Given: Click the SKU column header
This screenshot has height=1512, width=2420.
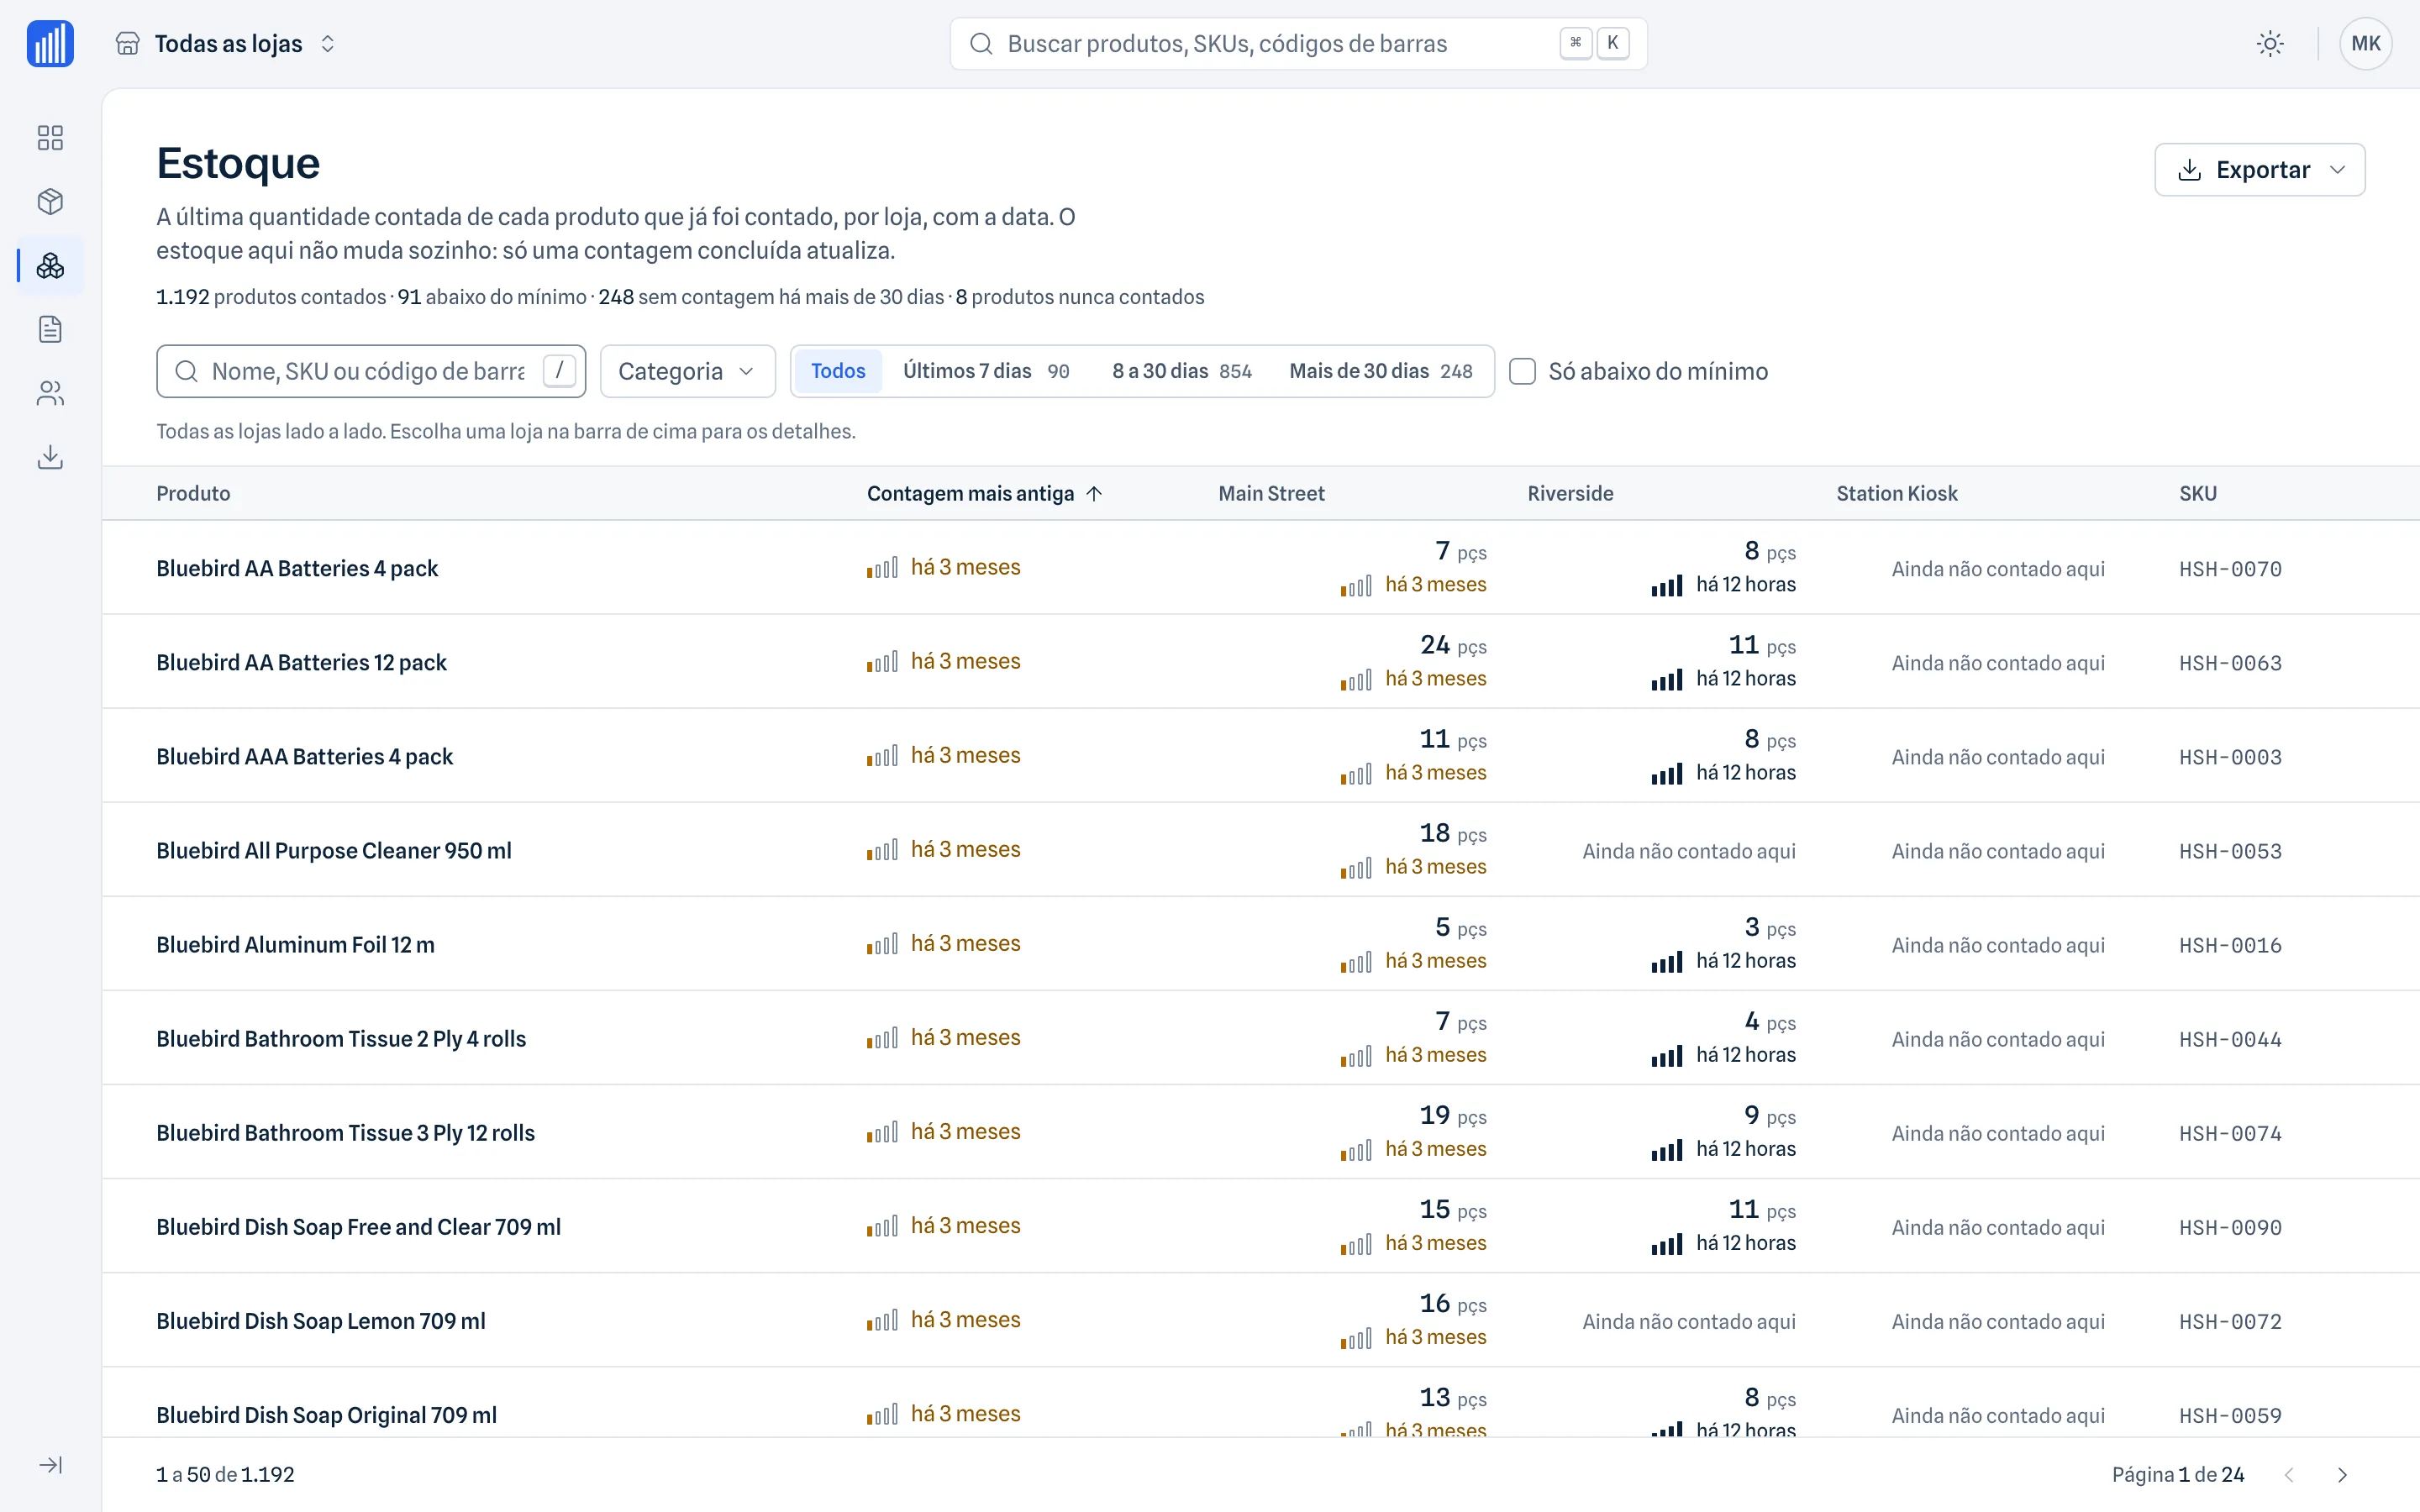Looking at the screenshot, I should pos(2198,494).
